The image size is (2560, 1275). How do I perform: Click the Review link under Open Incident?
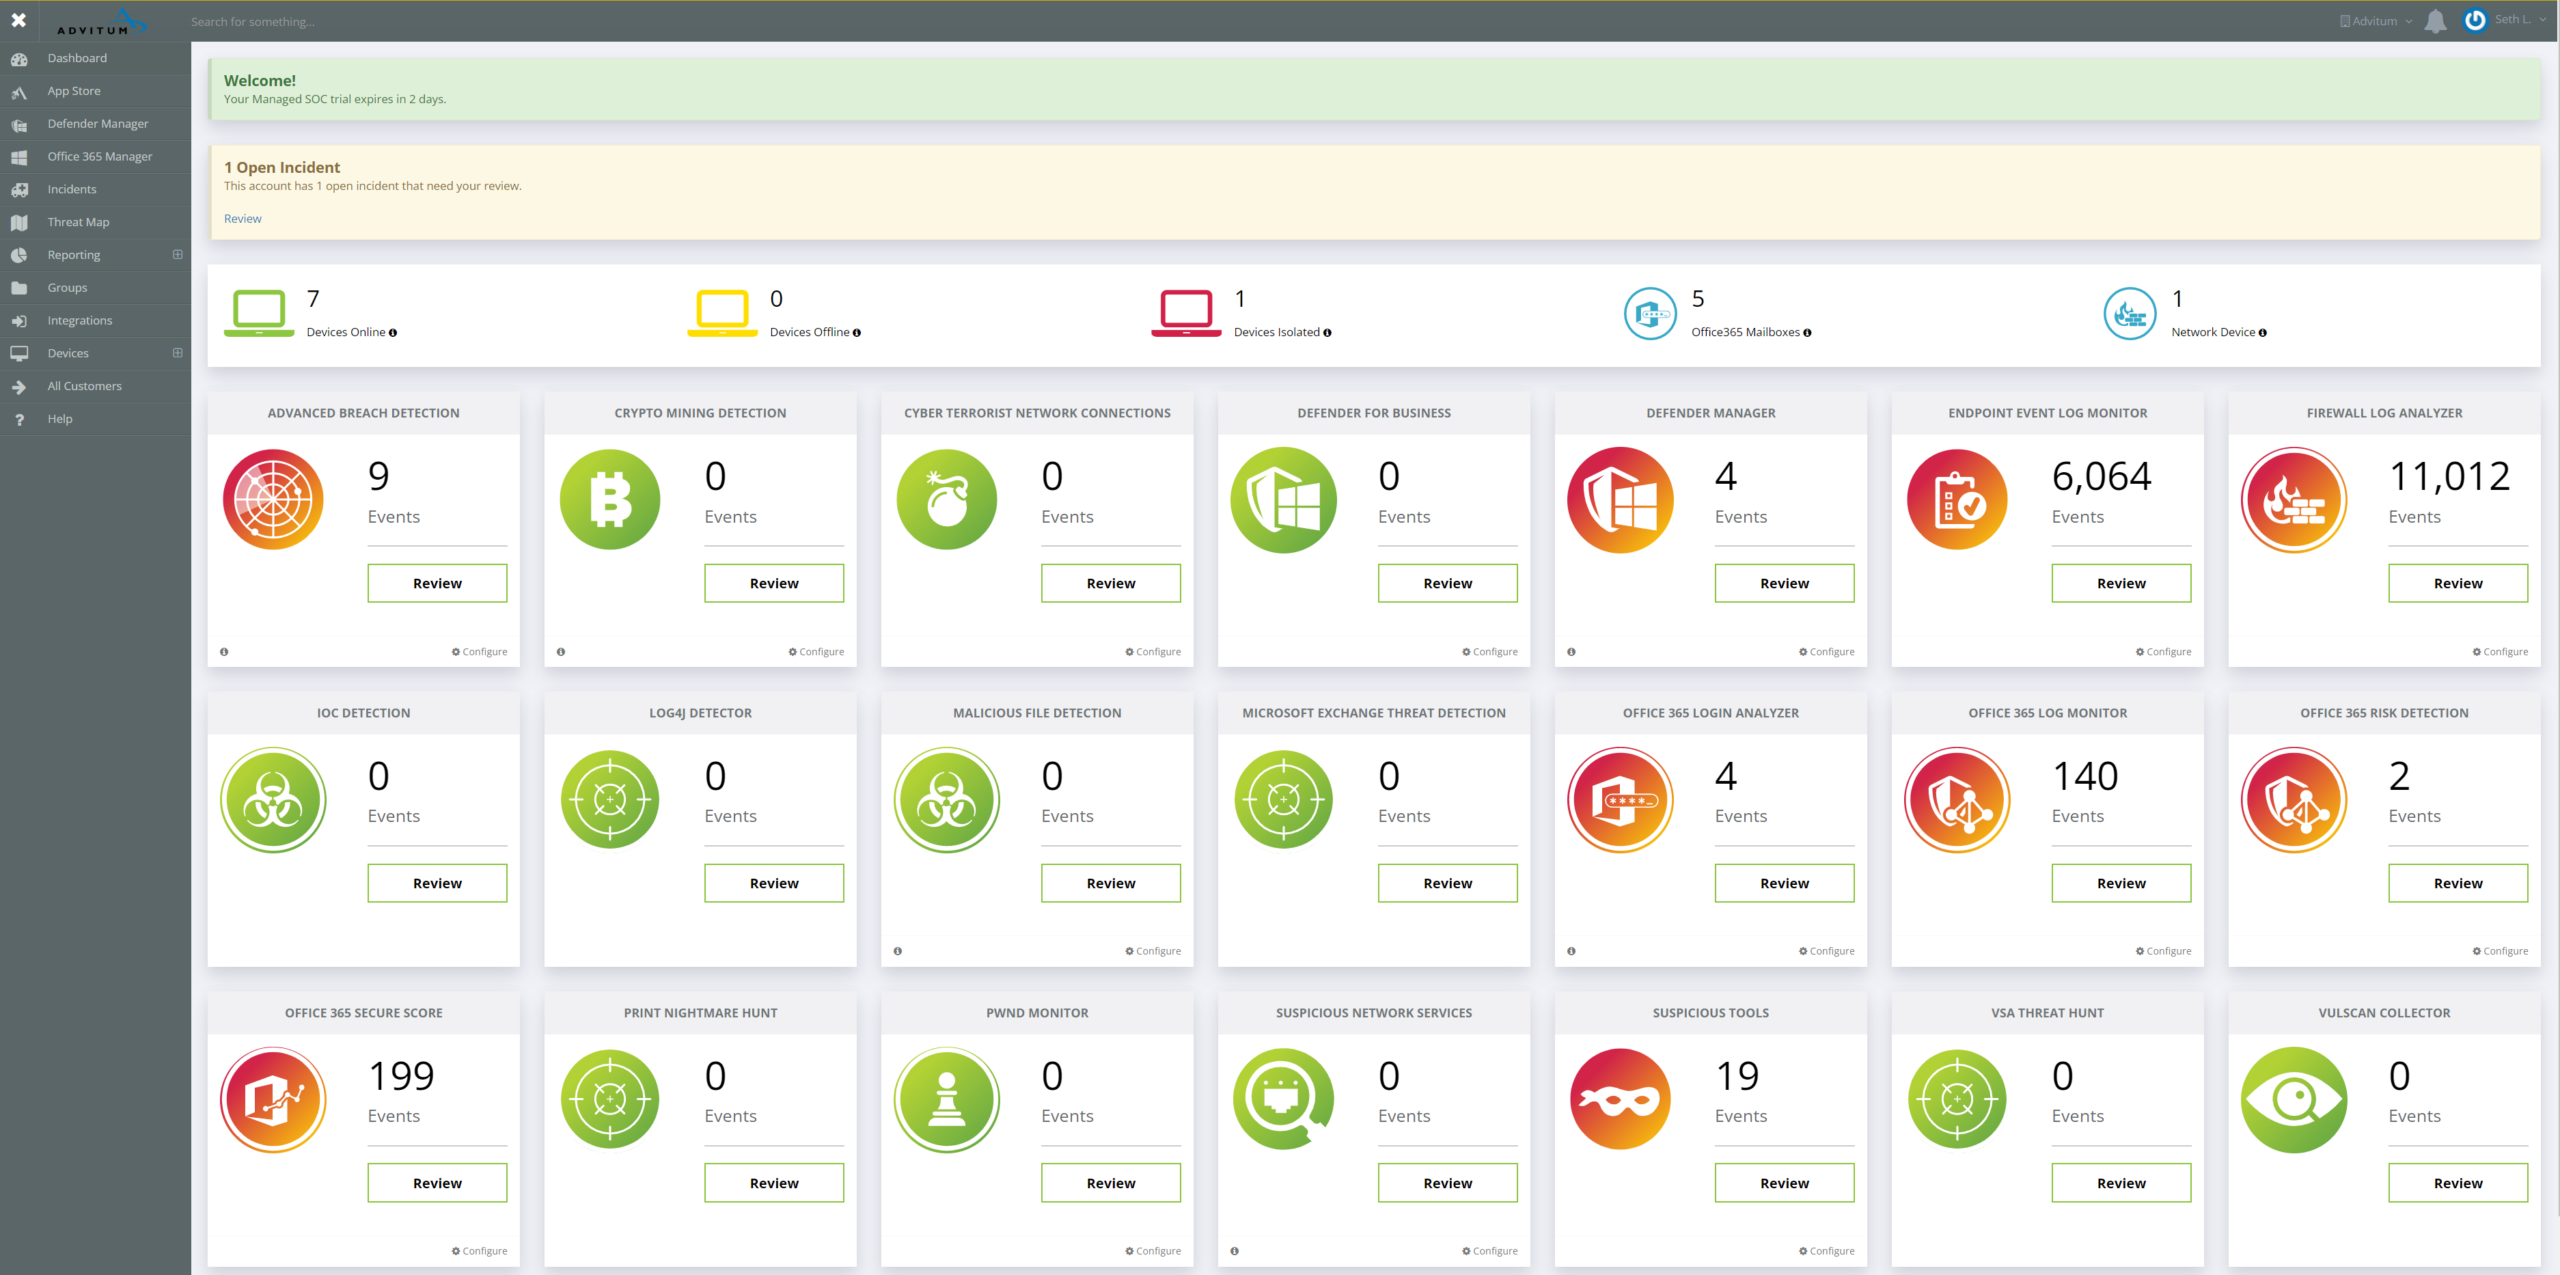[x=242, y=219]
